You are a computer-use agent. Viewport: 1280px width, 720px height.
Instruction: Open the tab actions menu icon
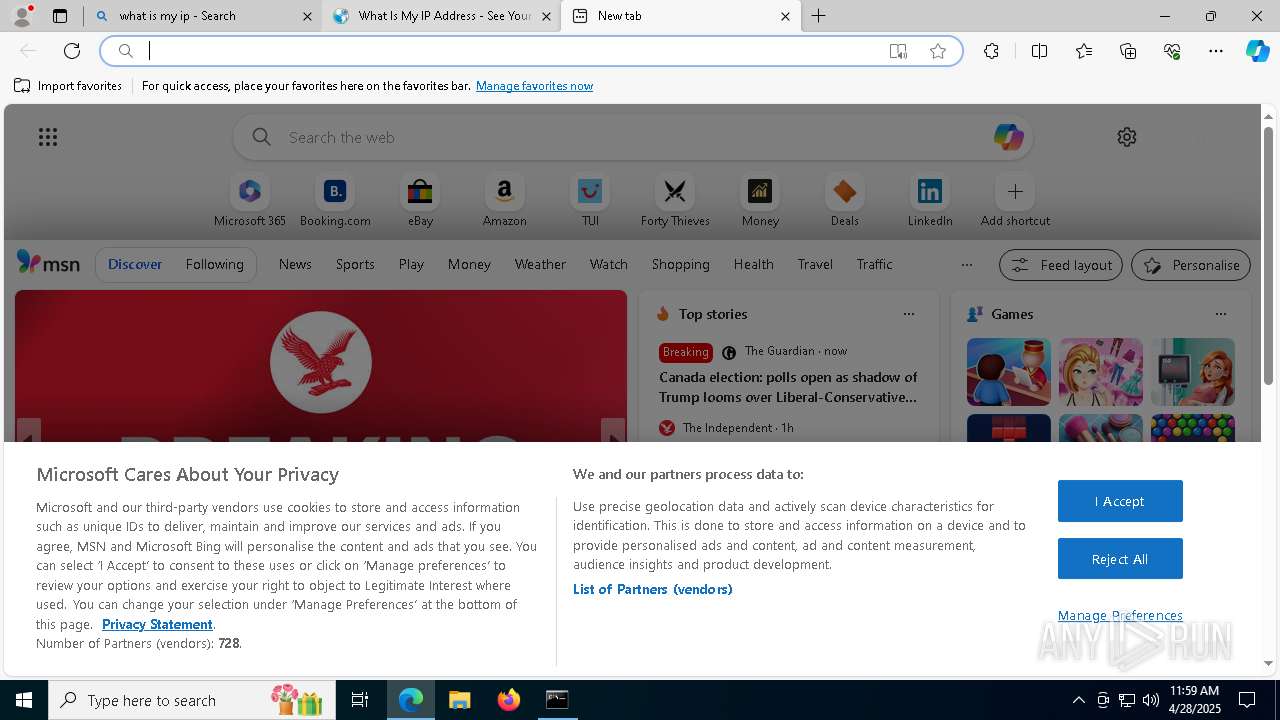pos(60,16)
